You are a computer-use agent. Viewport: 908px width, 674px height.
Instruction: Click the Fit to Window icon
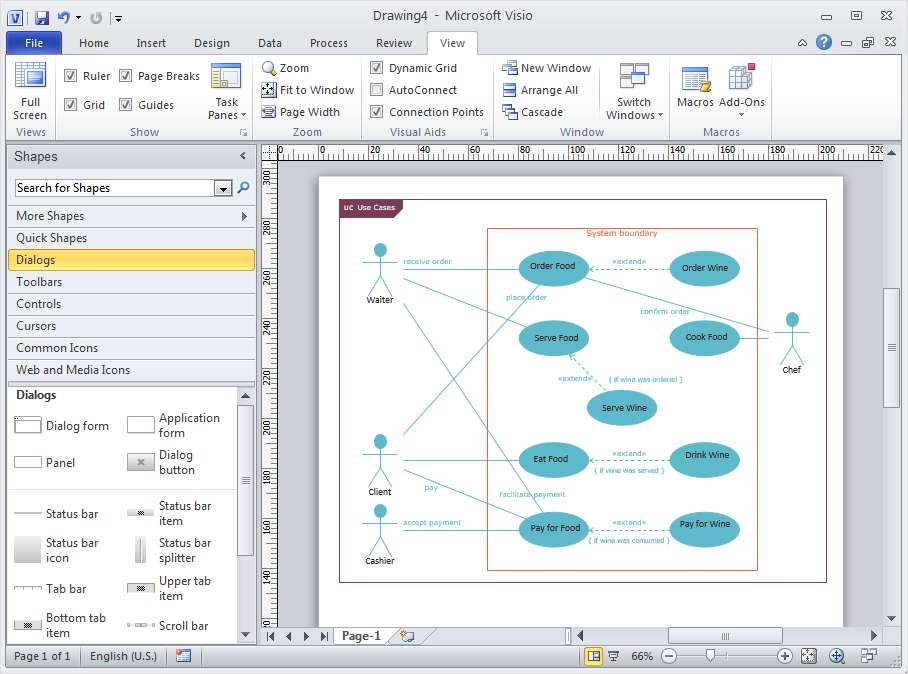click(269, 90)
